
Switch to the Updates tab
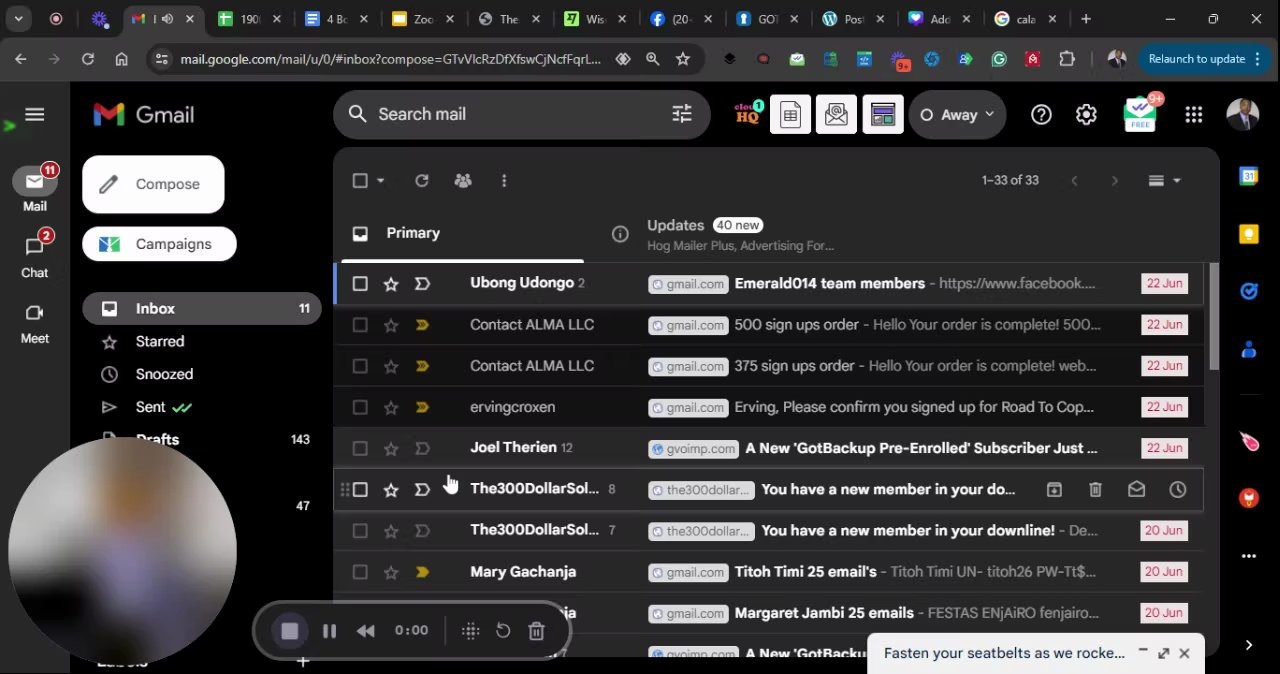(740, 235)
